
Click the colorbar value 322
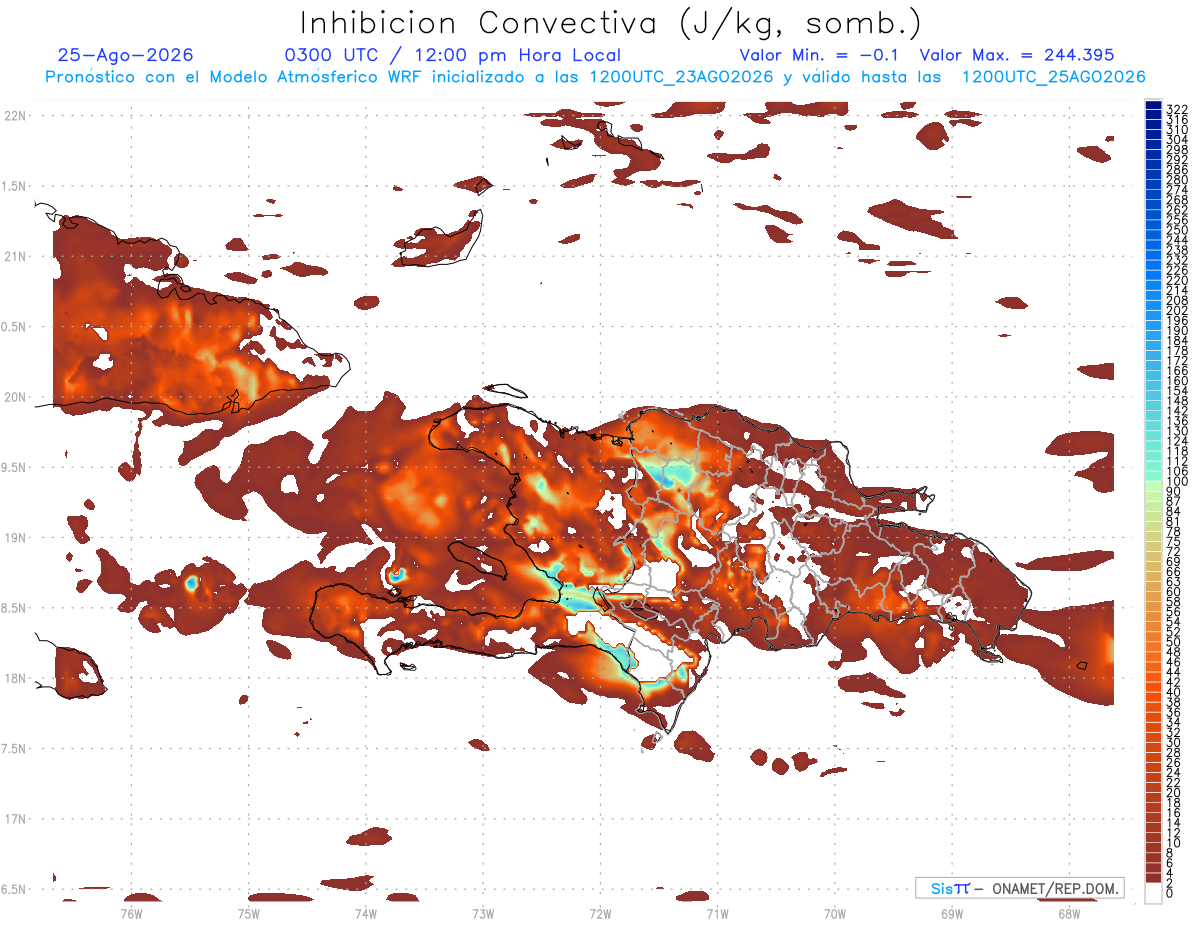(x=1177, y=108)
